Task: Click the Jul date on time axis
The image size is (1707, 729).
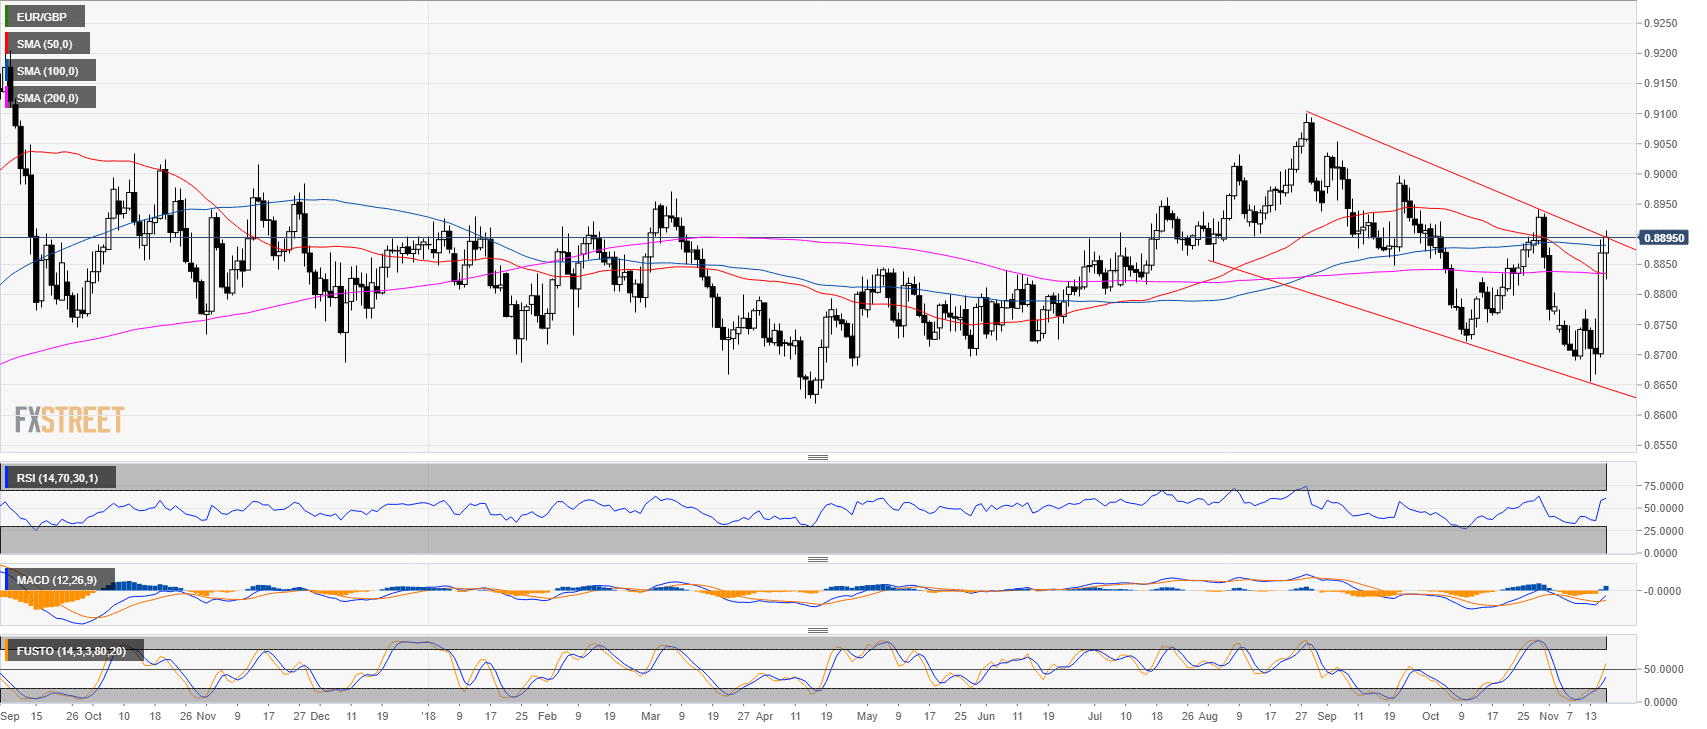Action: pos(1094,716)
